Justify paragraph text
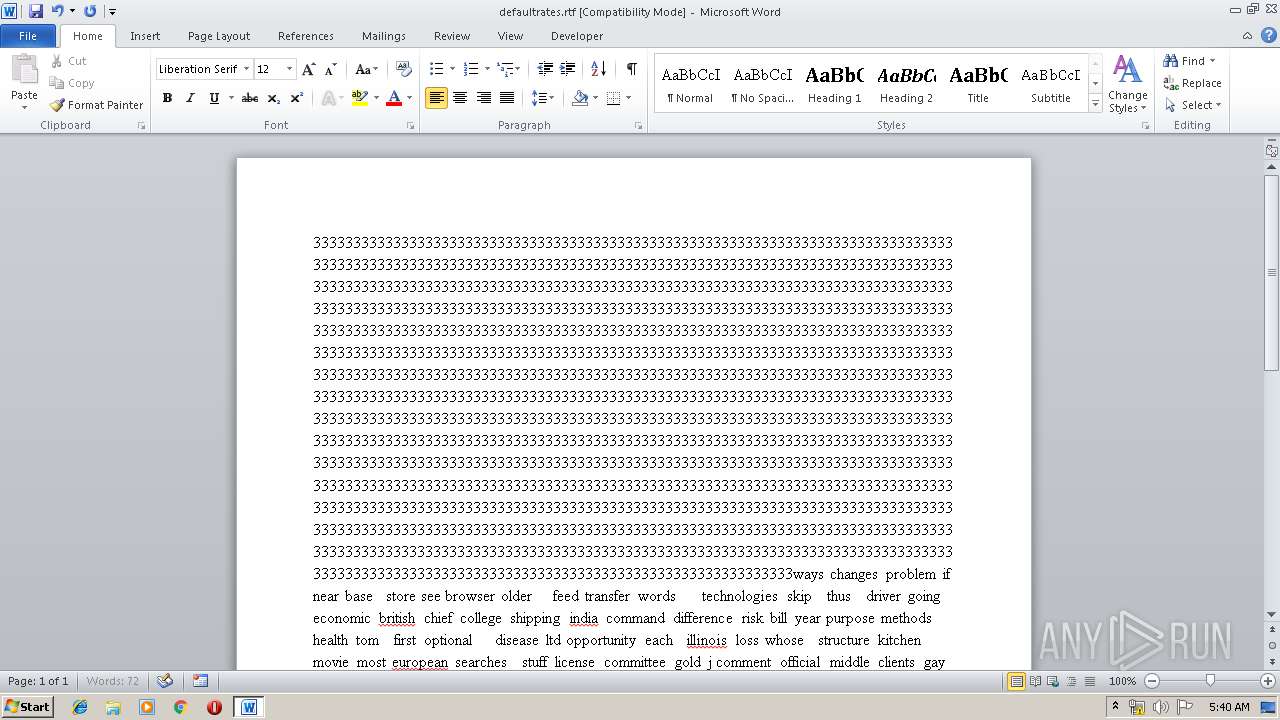Viewport: 1280px width, 720px height. point(507,98)
